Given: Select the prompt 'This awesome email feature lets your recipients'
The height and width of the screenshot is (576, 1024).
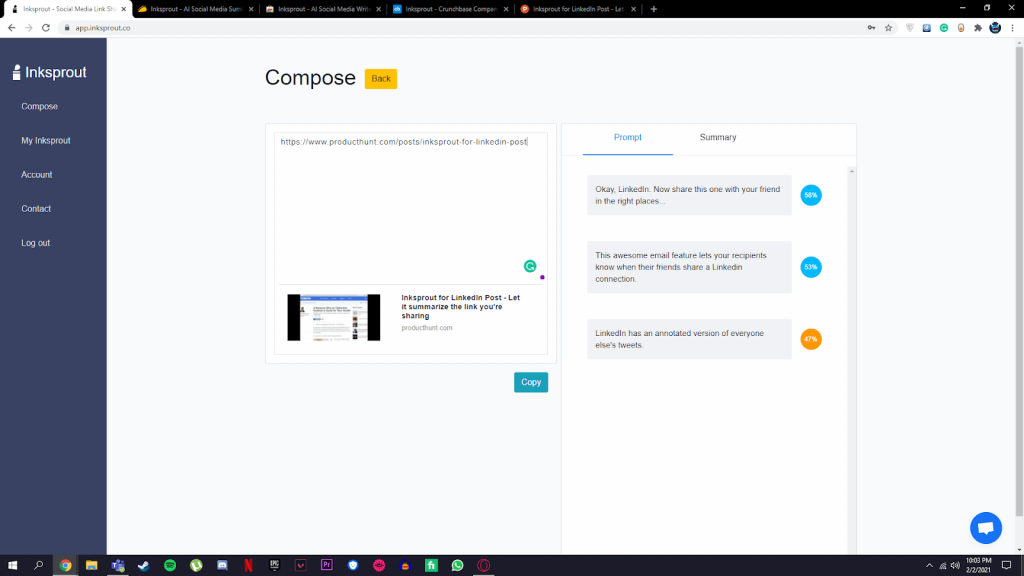Looking at the screenshot, I should (x=689, y=267).
